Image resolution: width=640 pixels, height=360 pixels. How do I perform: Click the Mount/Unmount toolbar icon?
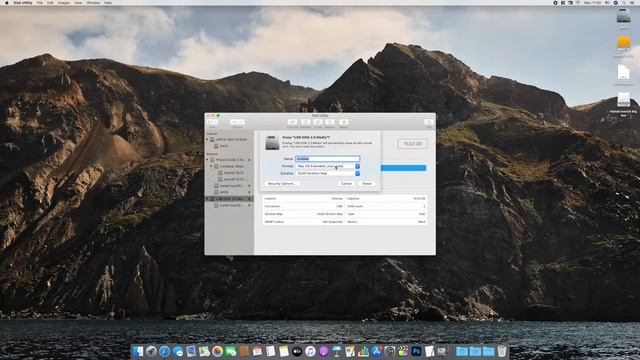click(x=344, y=122)
